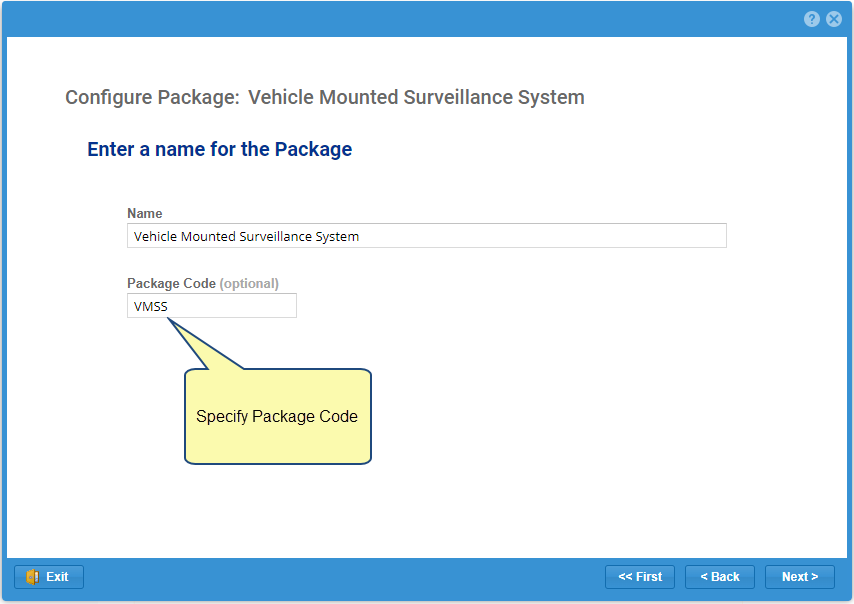The height and width of the screenshot is (604, 854).
Task: Select the Name field label
Action: (145, 213)
